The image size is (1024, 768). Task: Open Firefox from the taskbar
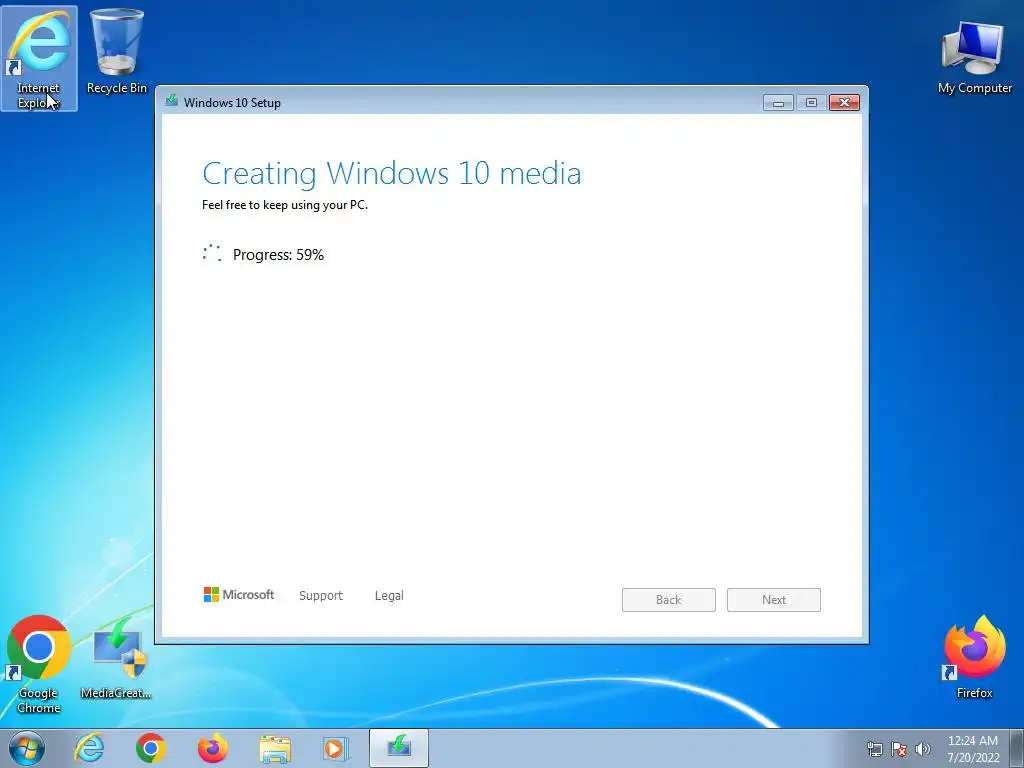(x=213, y=748)
